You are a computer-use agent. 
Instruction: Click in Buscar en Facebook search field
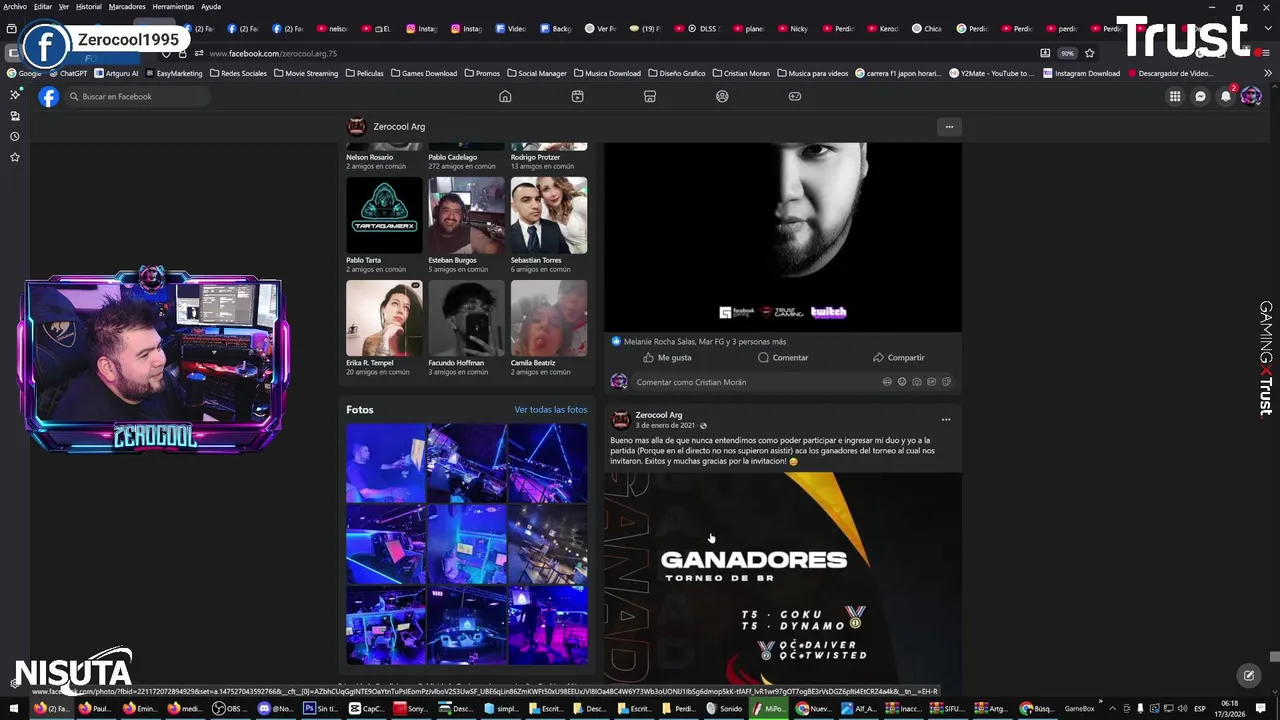pos(138,96)
